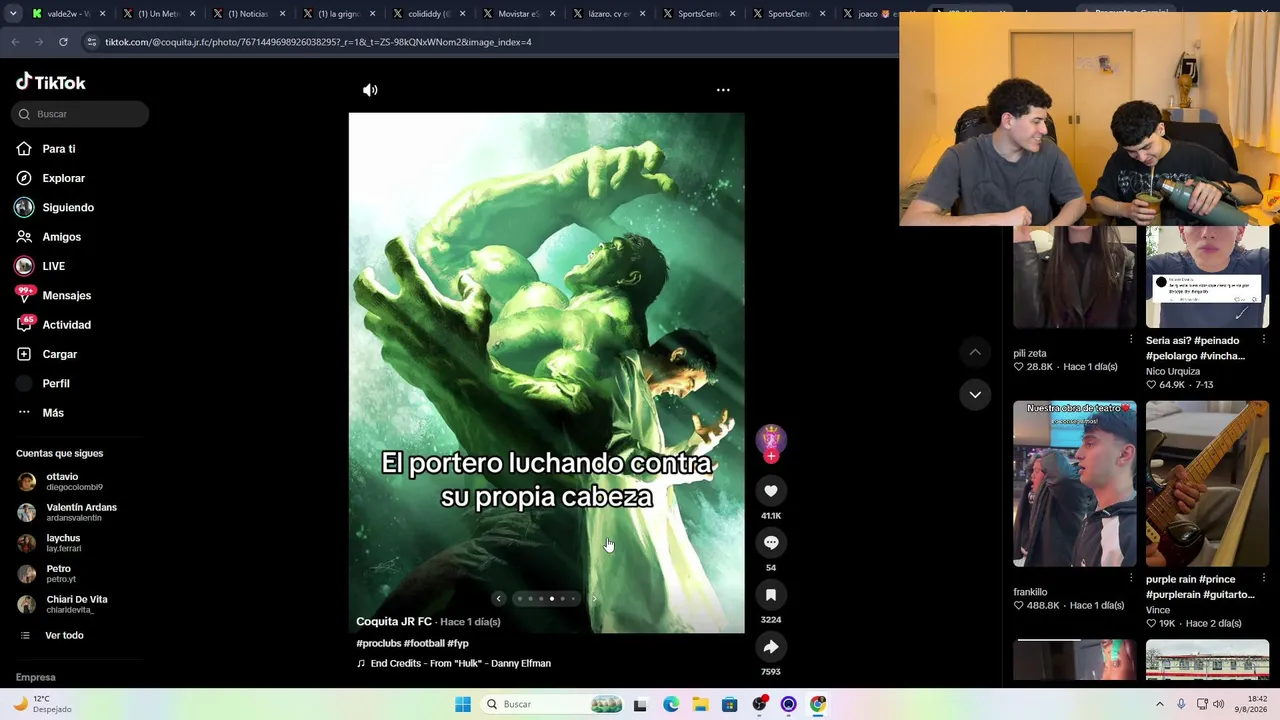Open the post's three-dot options menu
Viewport: 1280px width, 720px height.
pyautogui.click(x=723, y=90)
